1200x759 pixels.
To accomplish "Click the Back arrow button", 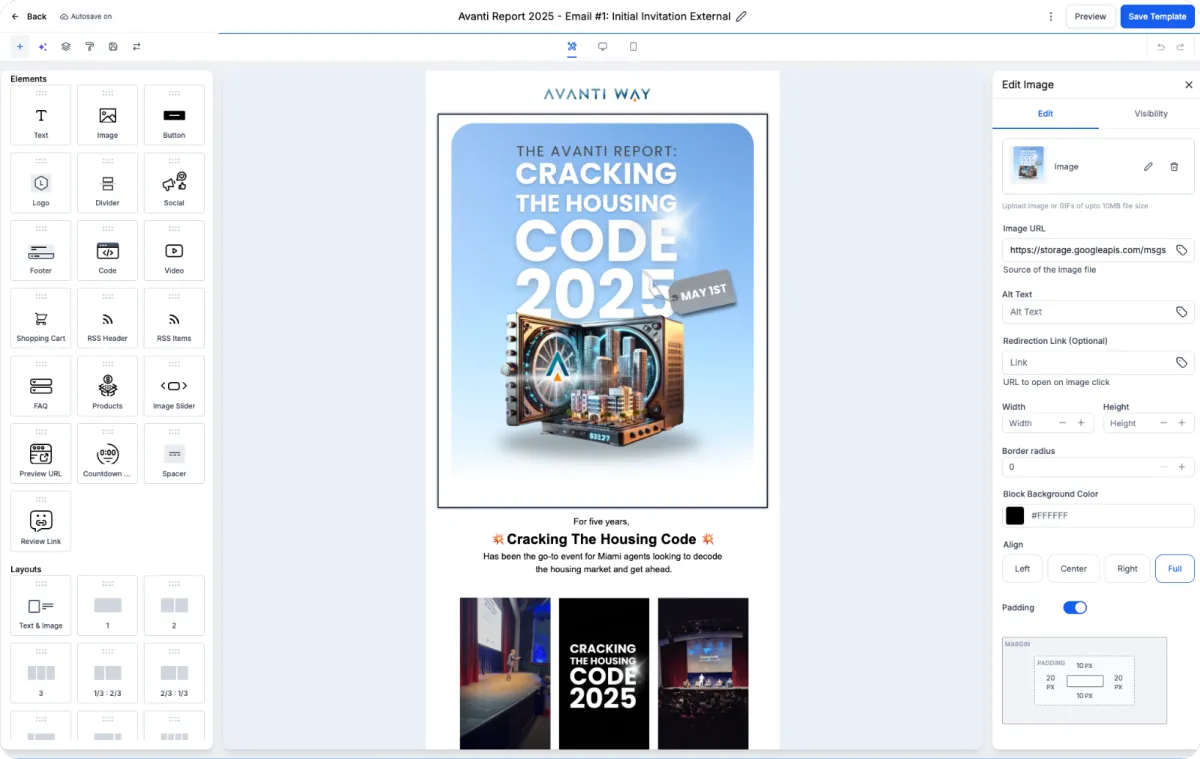I will tap(28, 16).
